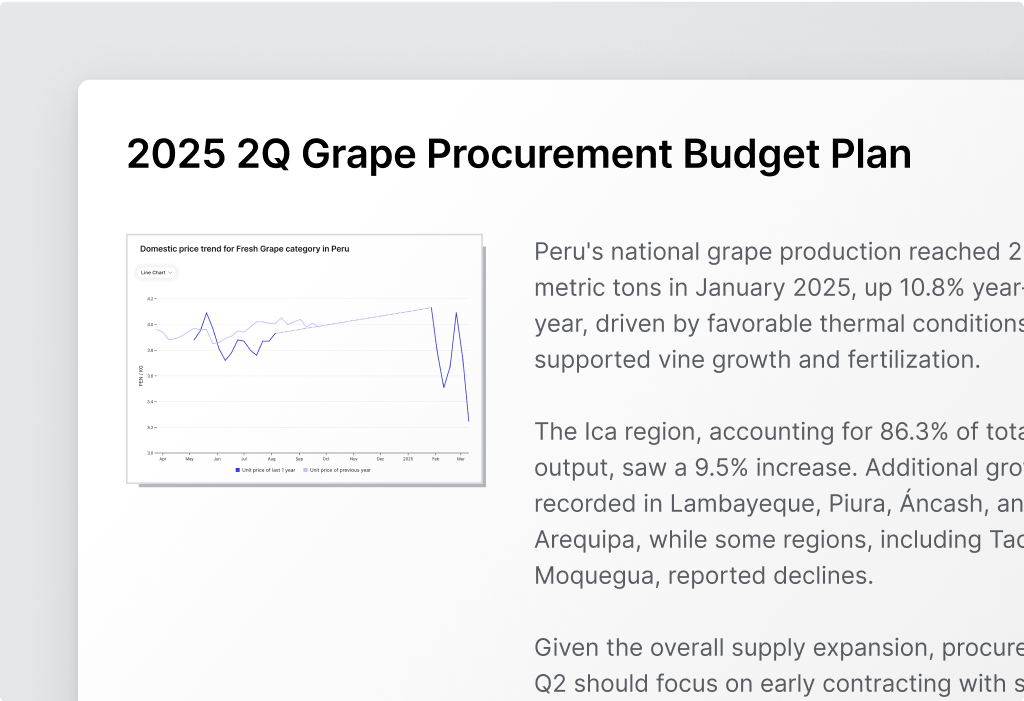Click the 'Apr' label on the x-axis
This screenshot has width=1024, height=701.
(162, 459)
